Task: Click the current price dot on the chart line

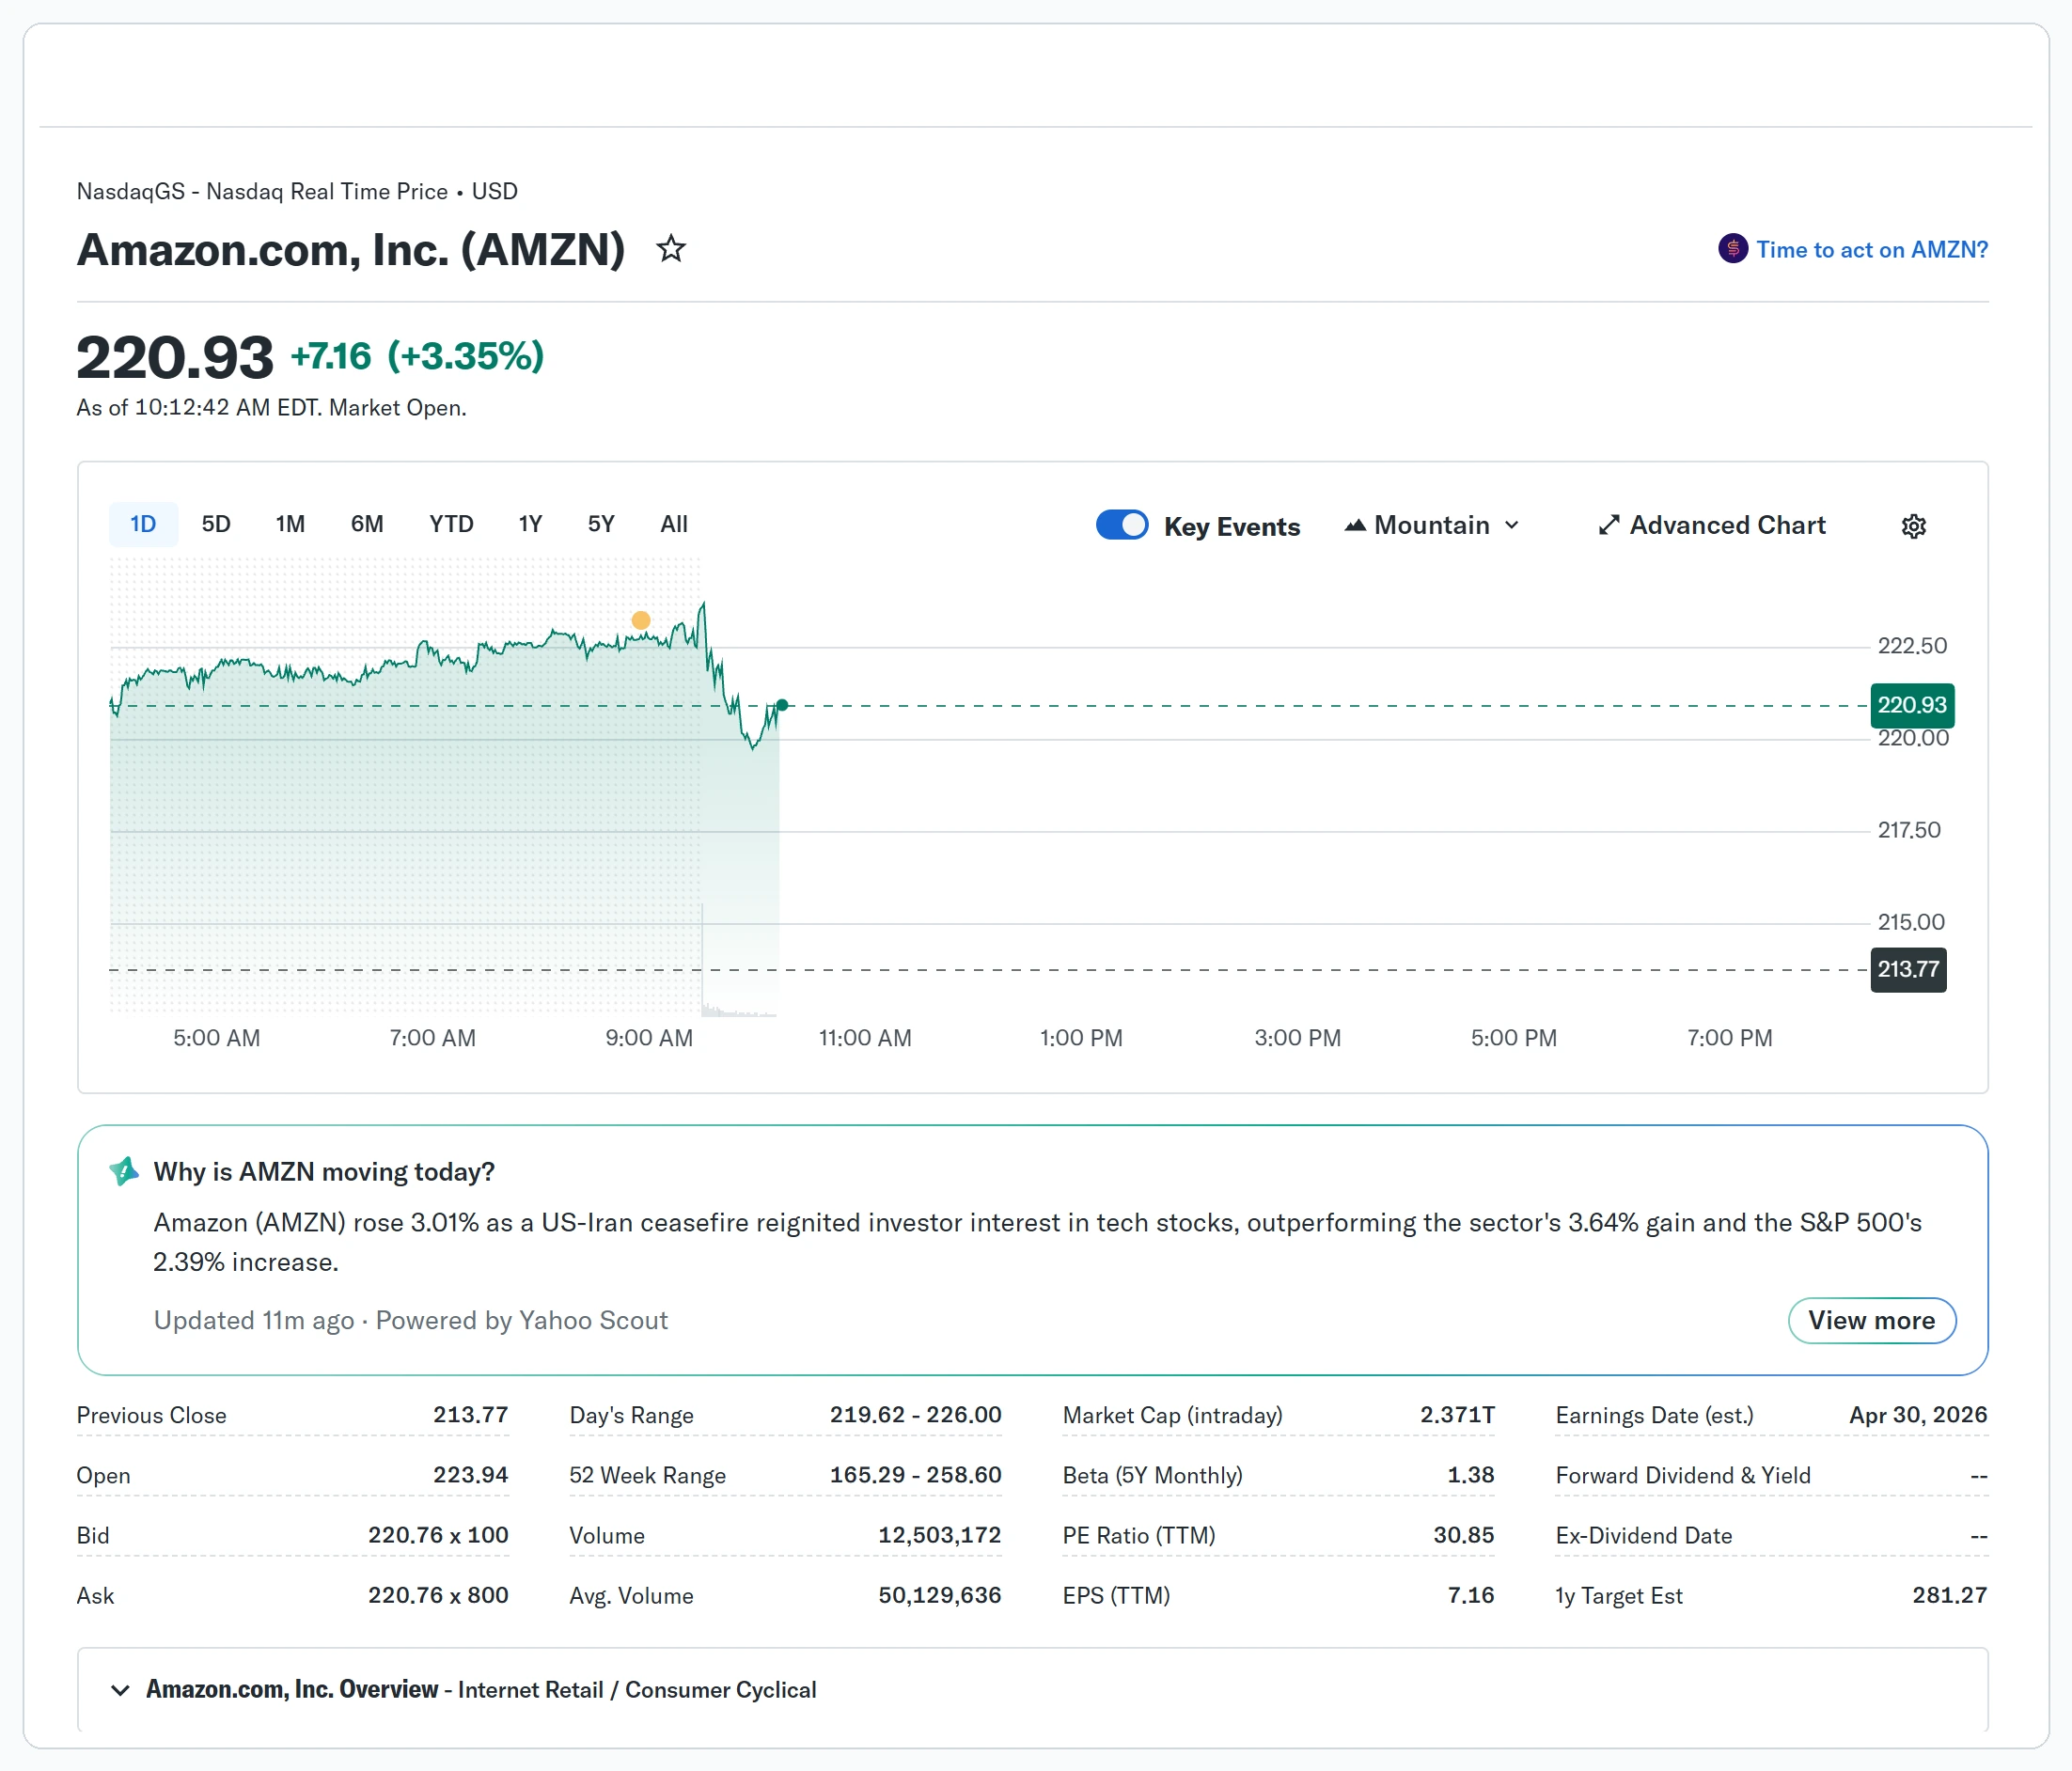Action: [781, 705]
